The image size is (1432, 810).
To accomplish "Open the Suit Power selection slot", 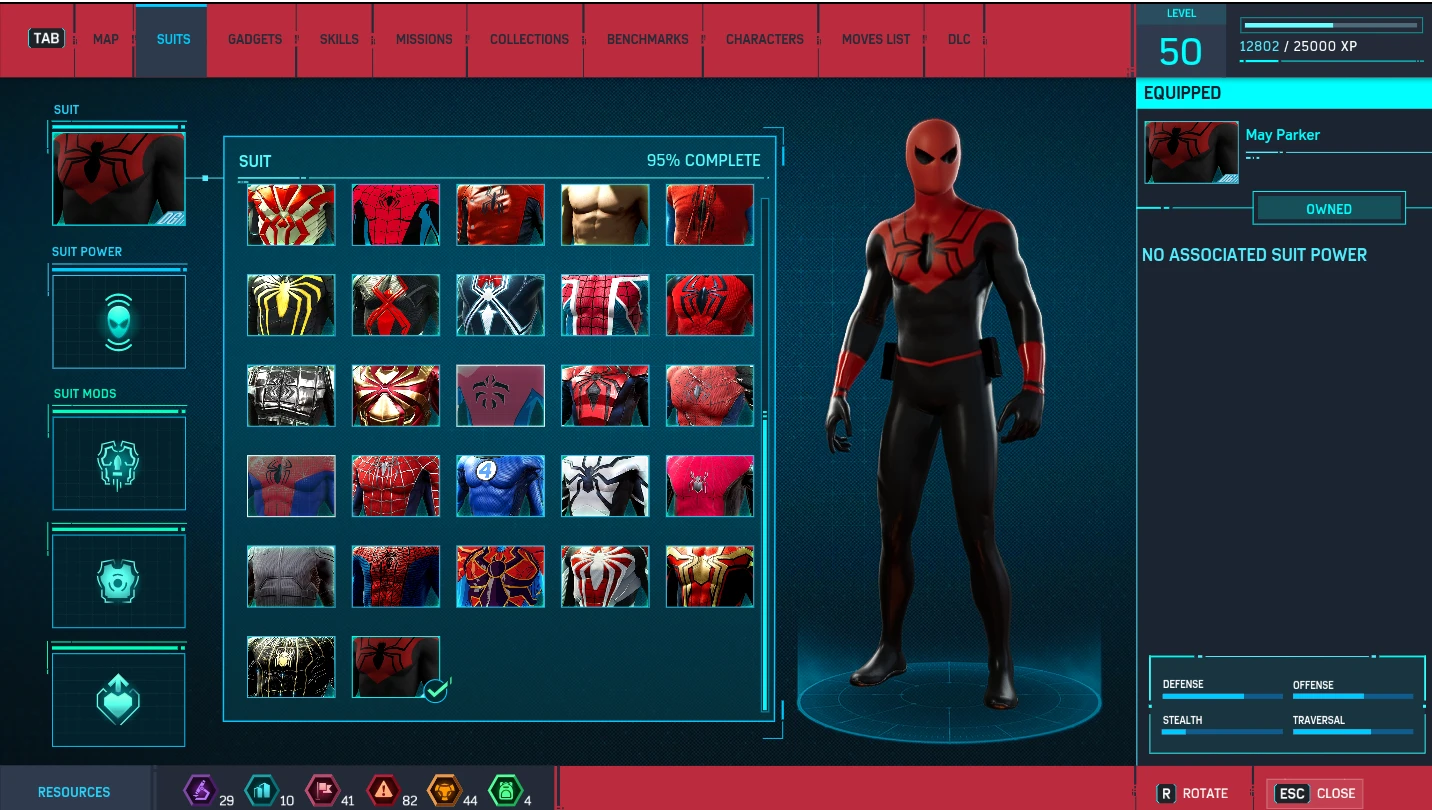I will pyautogui.click(x=119, y=320).
